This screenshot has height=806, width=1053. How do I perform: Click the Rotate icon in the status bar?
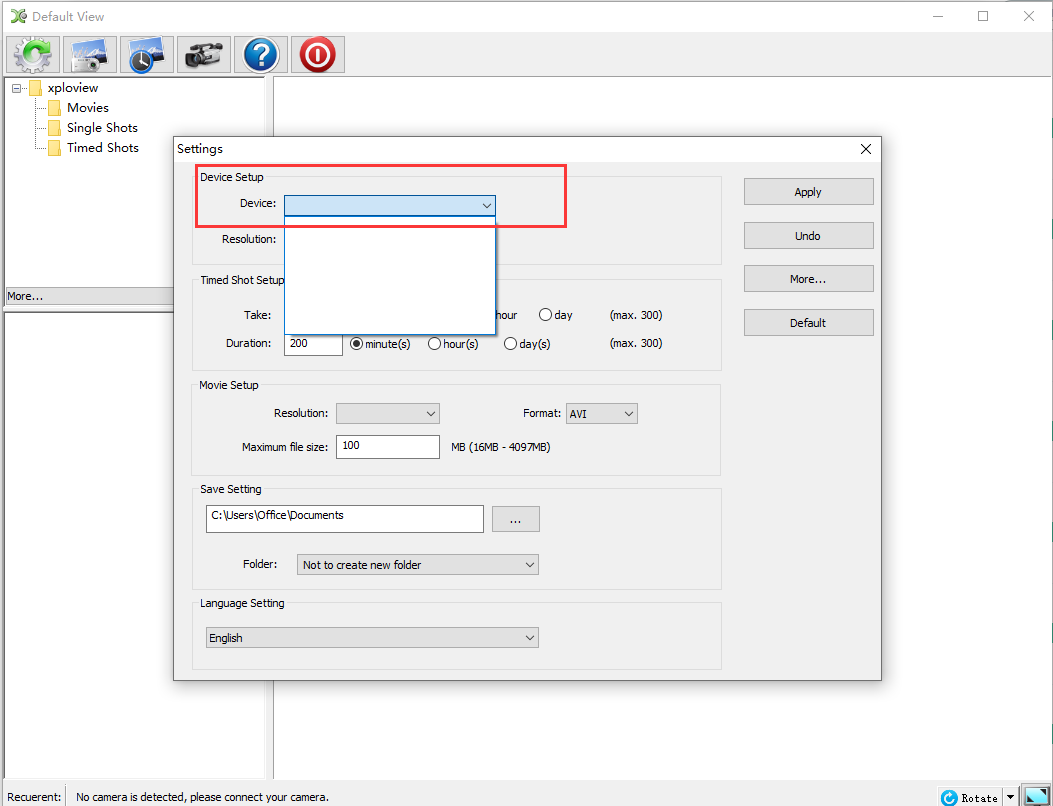coord(947,797)
